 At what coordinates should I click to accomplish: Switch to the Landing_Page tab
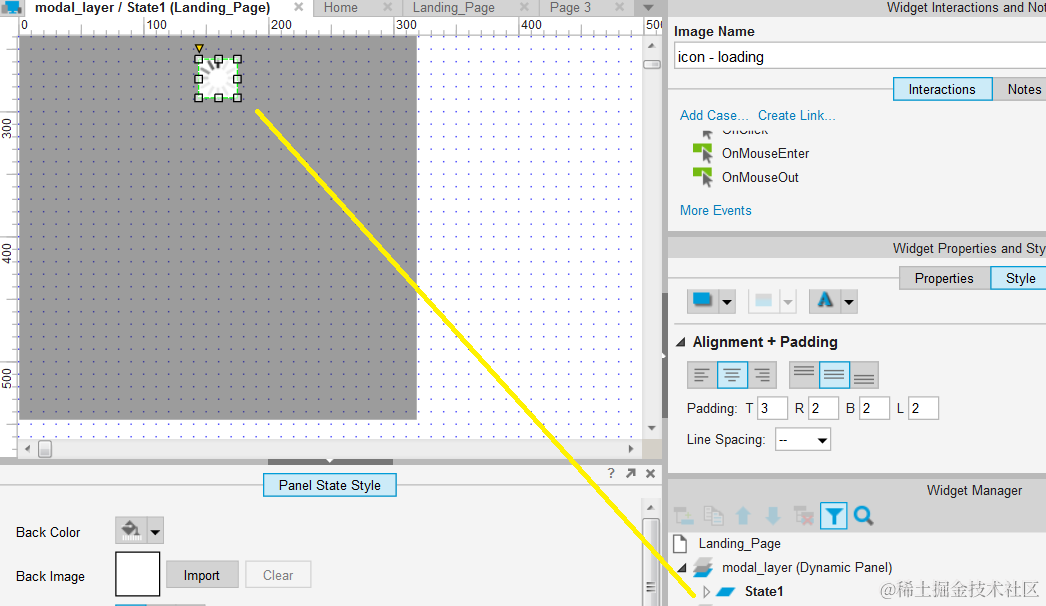pyautogui.click(x=454, y=7)
